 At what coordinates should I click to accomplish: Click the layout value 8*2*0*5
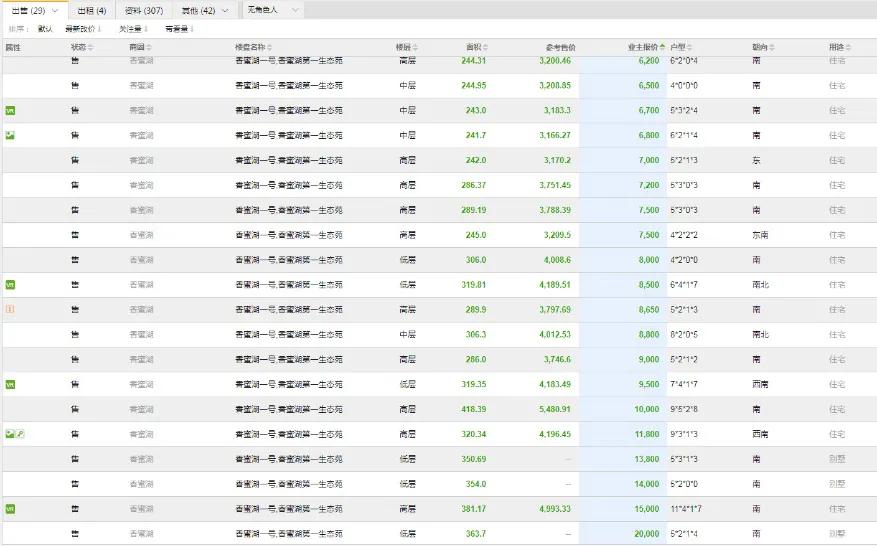pyautogui.click(x=683, y=335)
